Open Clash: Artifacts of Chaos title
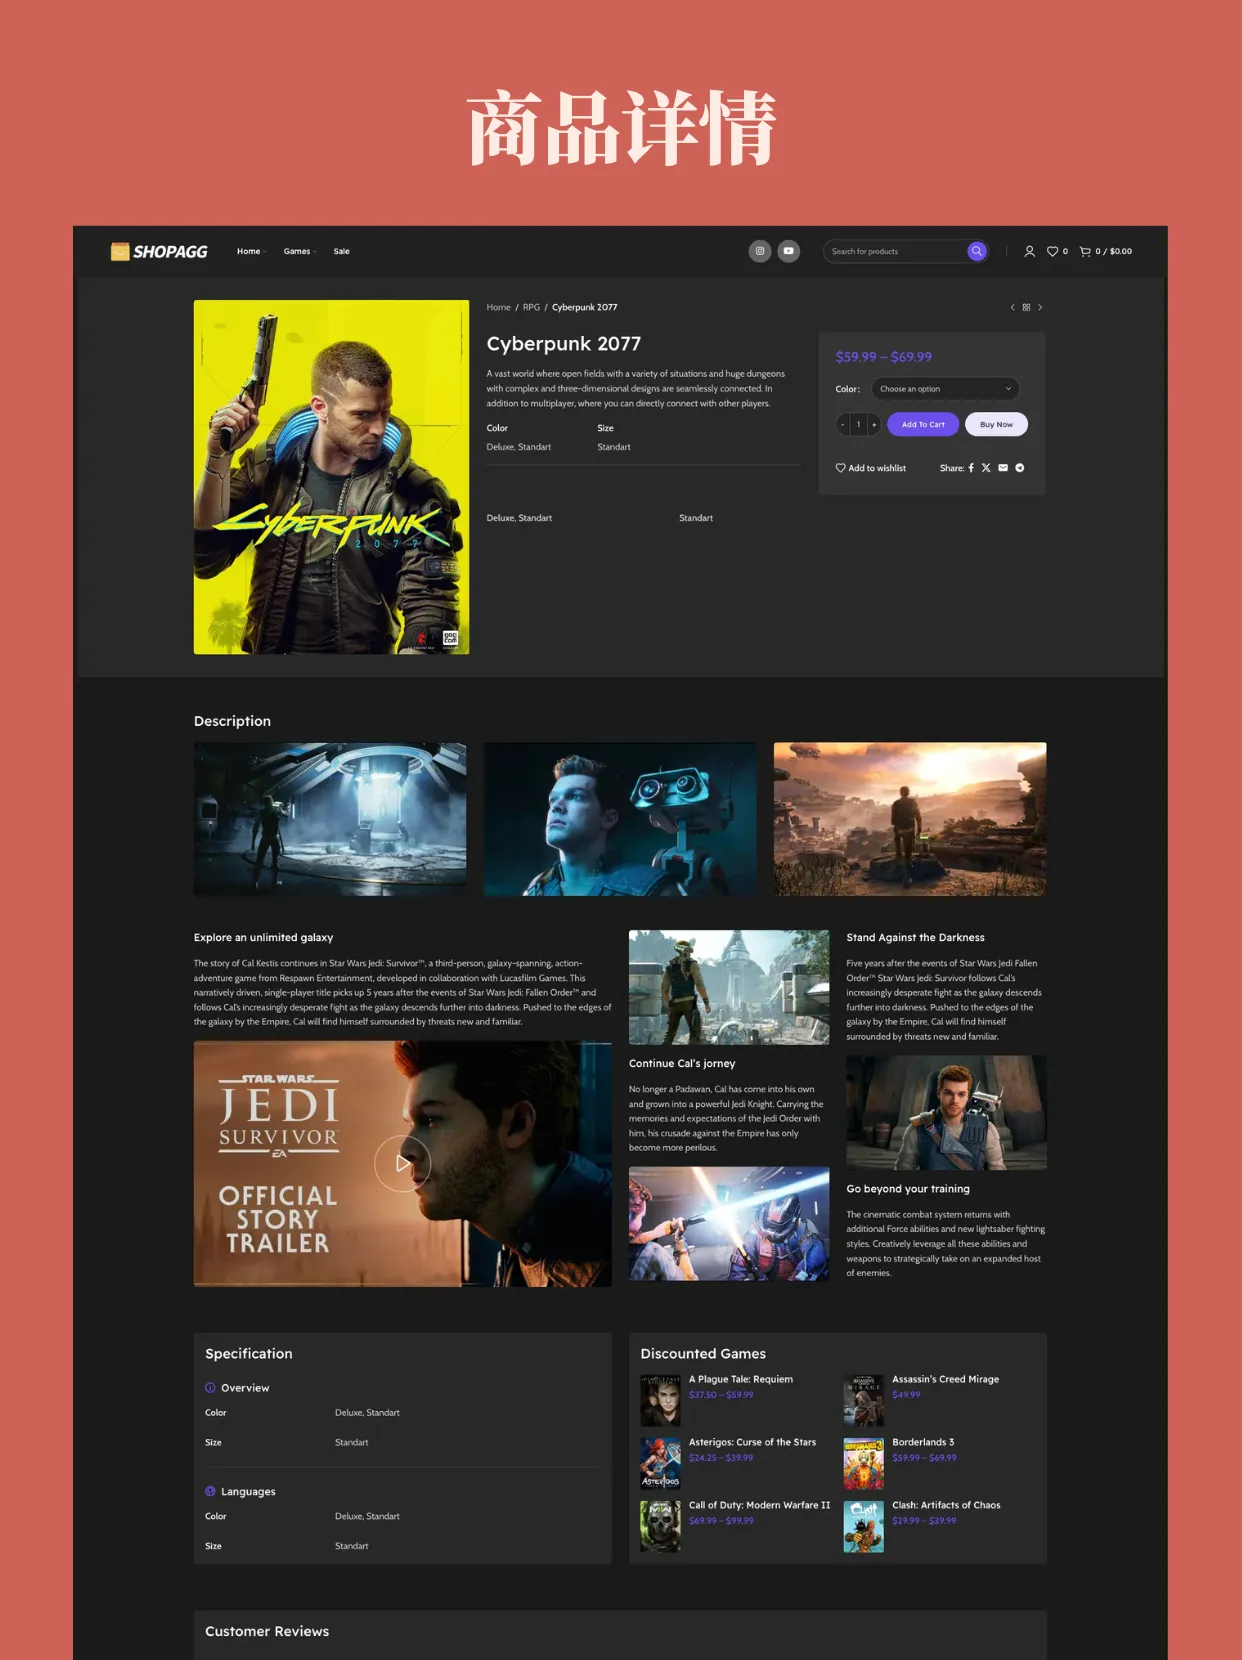The width and height of the screenshot is (1242, 1660). tap(946, 1505)
